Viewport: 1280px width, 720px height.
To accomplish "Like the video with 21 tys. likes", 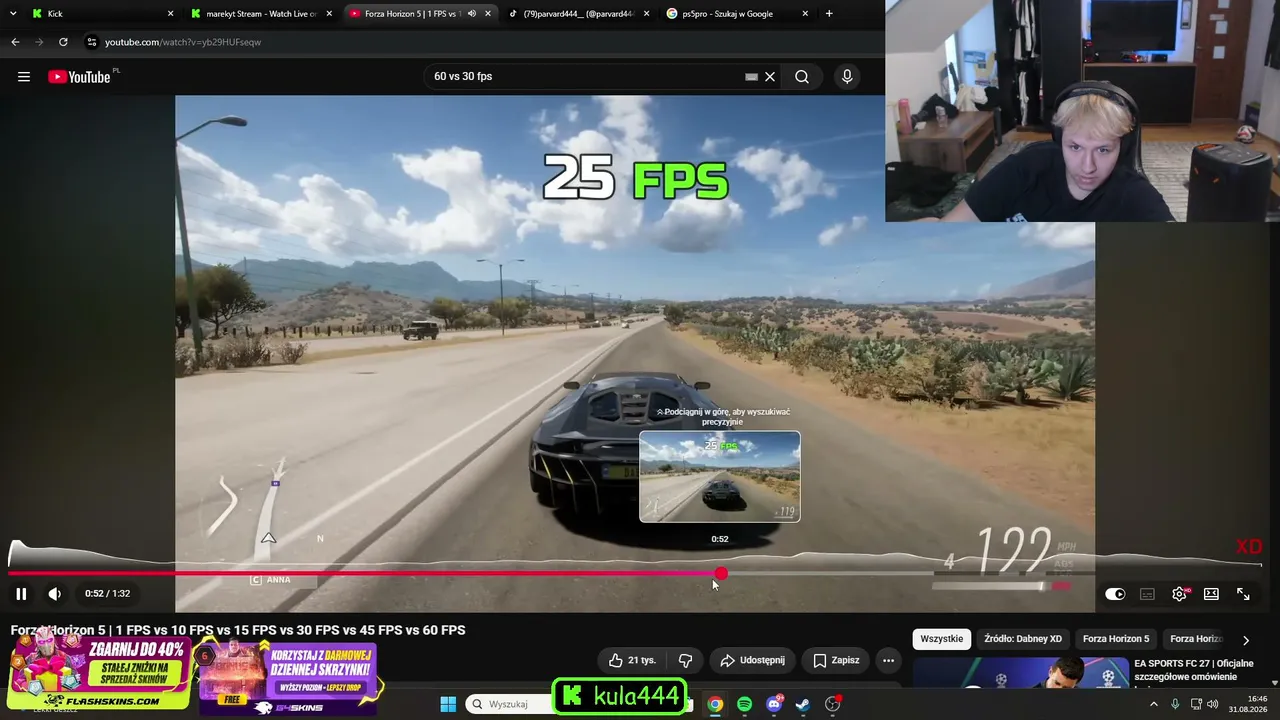I will point(632,660).
